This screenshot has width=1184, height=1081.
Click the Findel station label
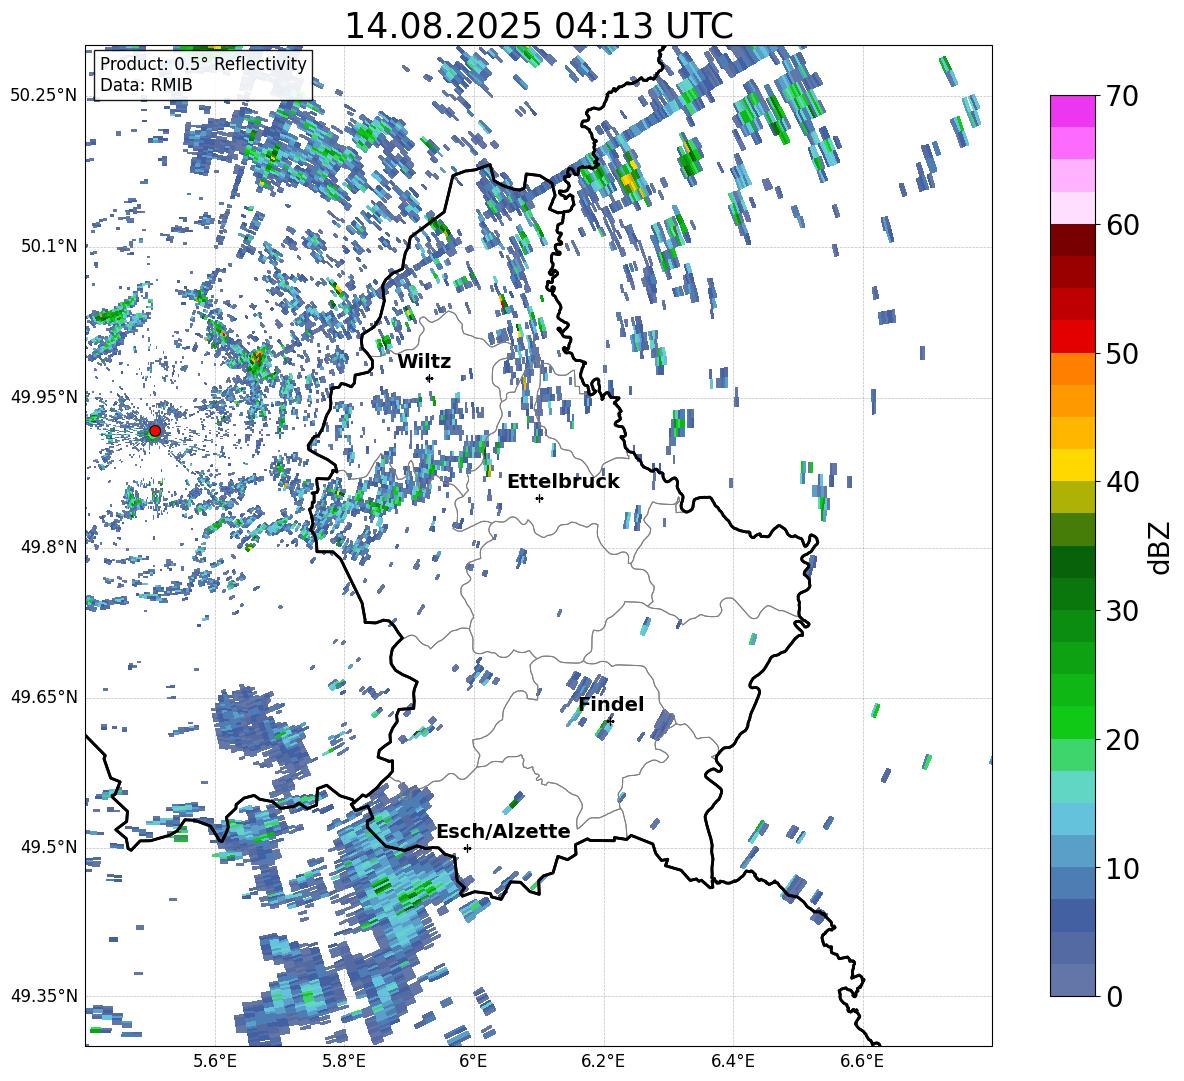click(x=611, y=704)
